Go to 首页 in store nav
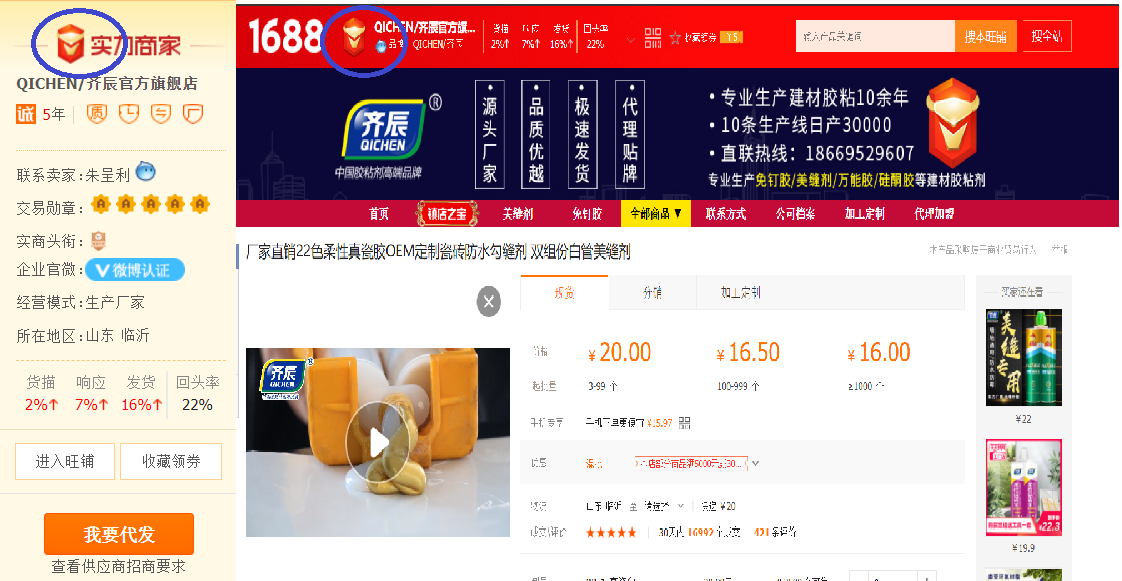This screenshot has width=1122, height=581. coord(379,213)
